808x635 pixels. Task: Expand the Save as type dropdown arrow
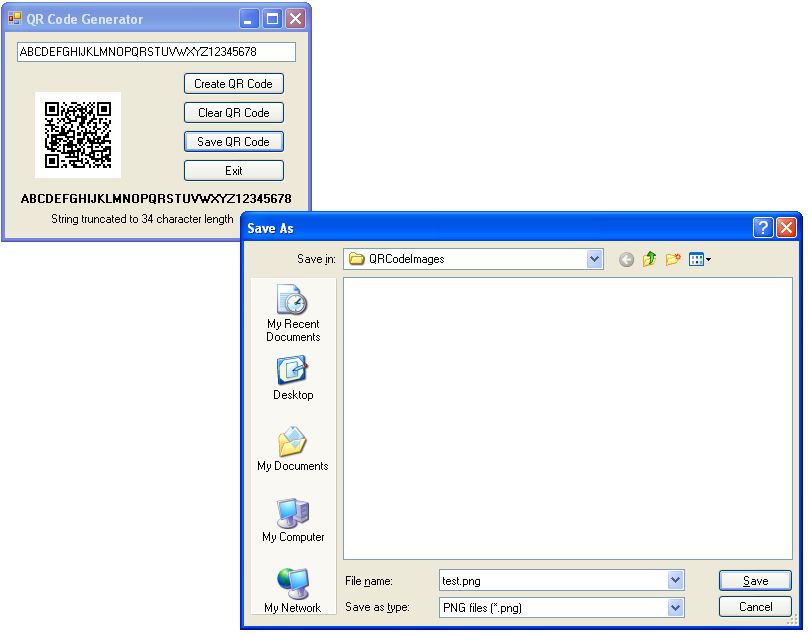[x=675, y=607]
